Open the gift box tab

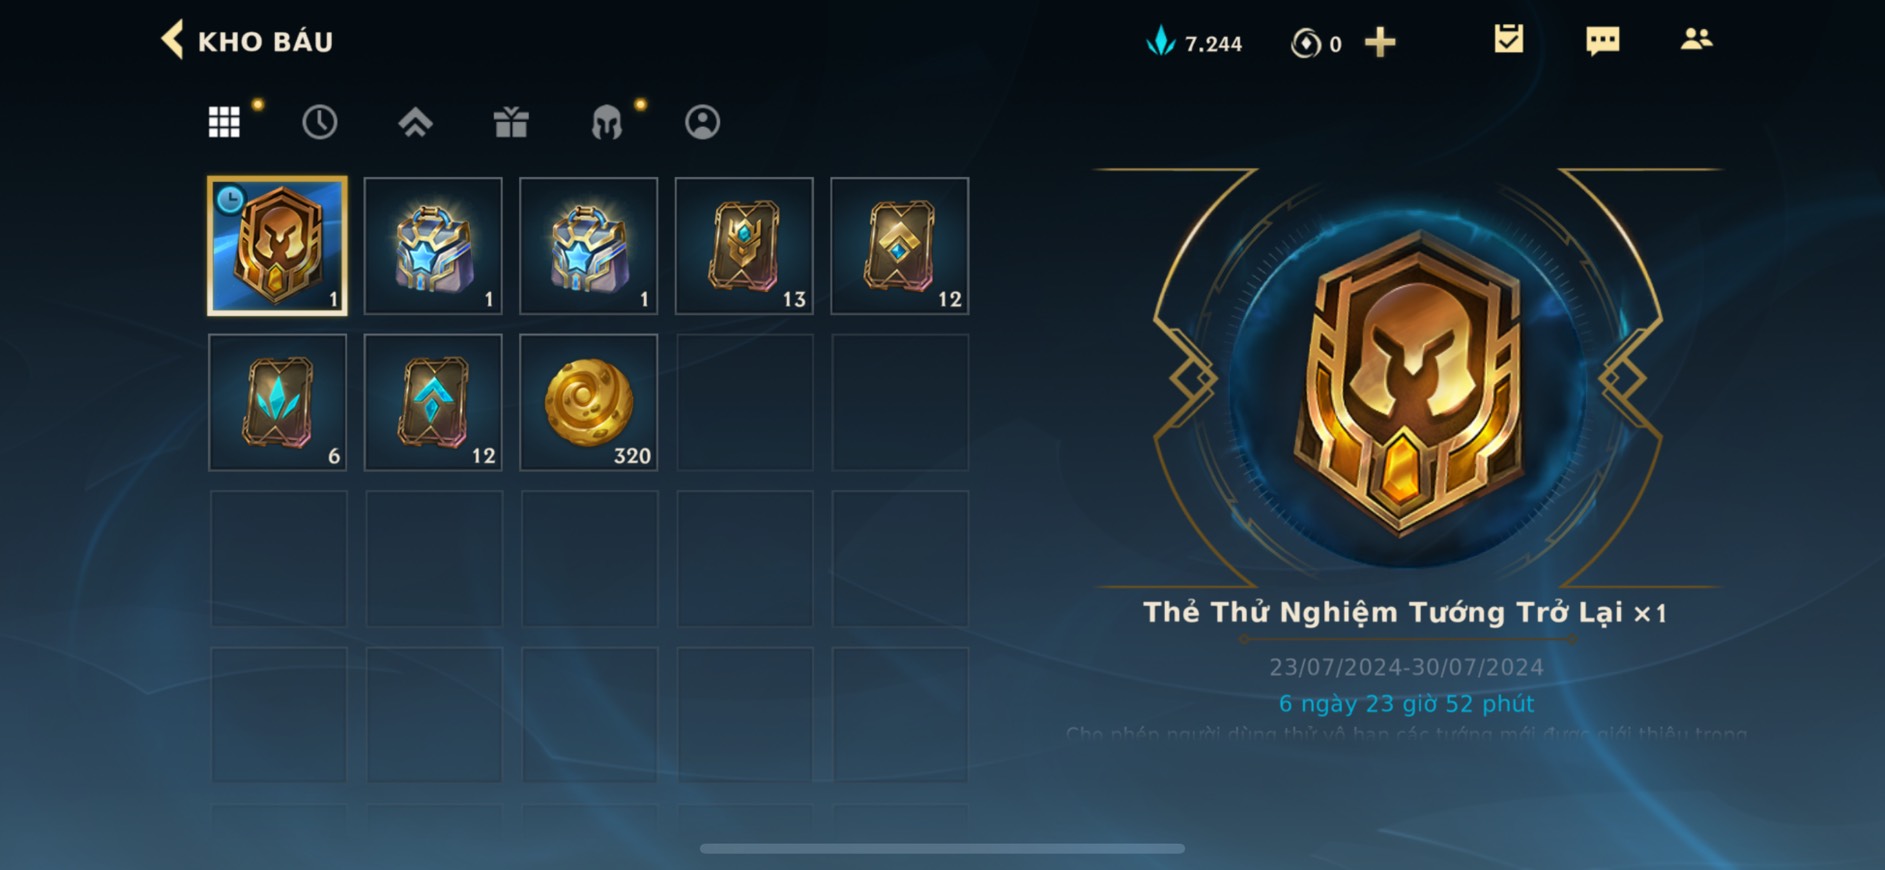[x=511, y=122]
